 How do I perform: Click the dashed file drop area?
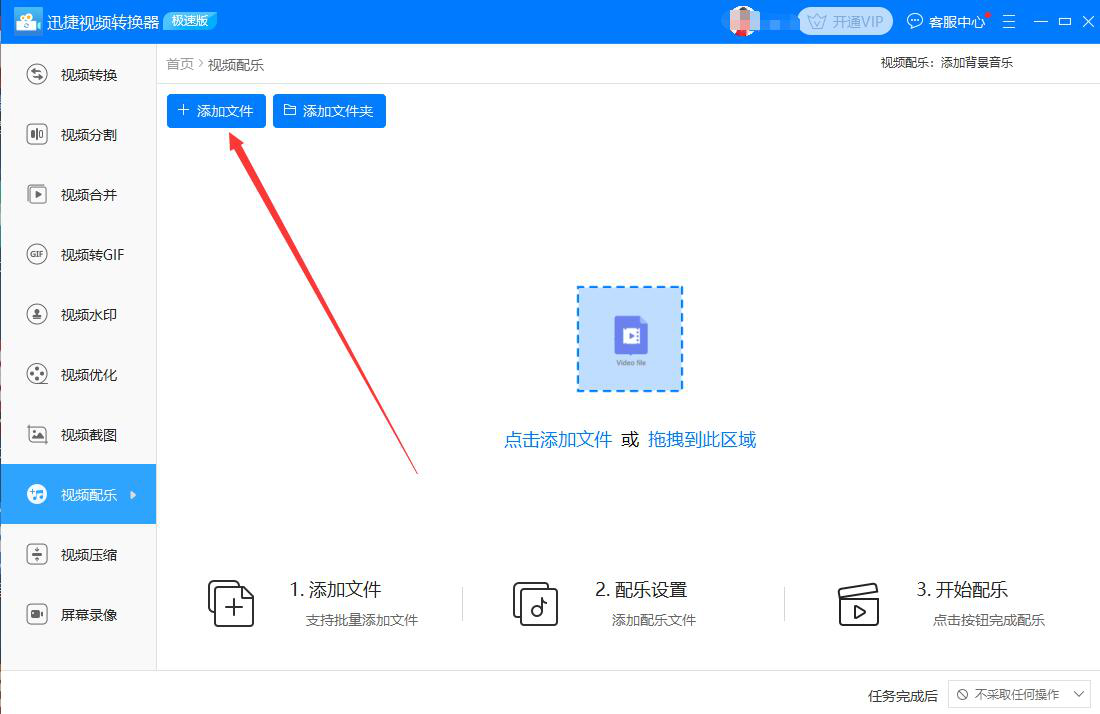point(630,339)
